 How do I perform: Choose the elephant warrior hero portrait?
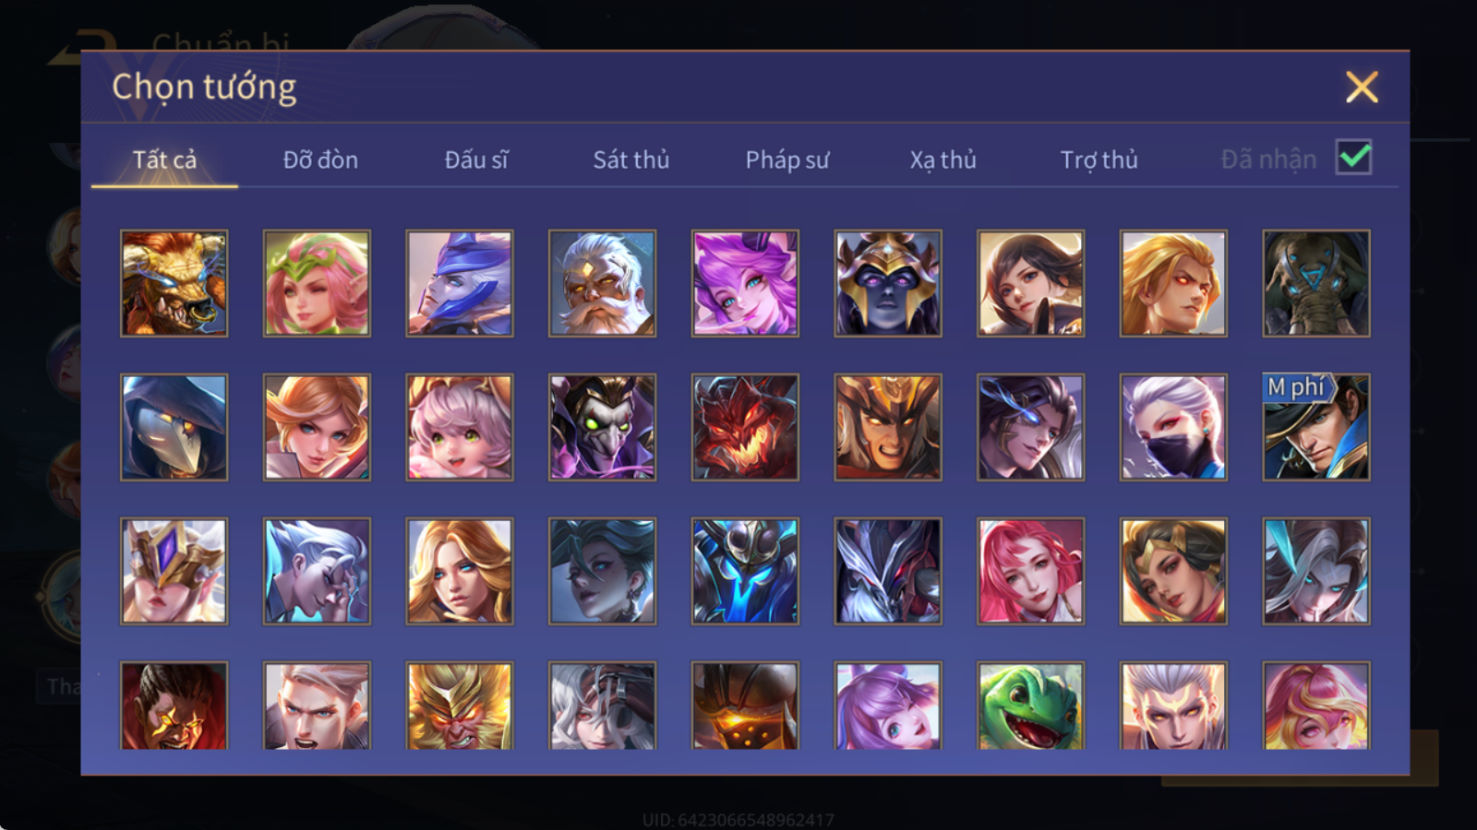pos(1316,284)
